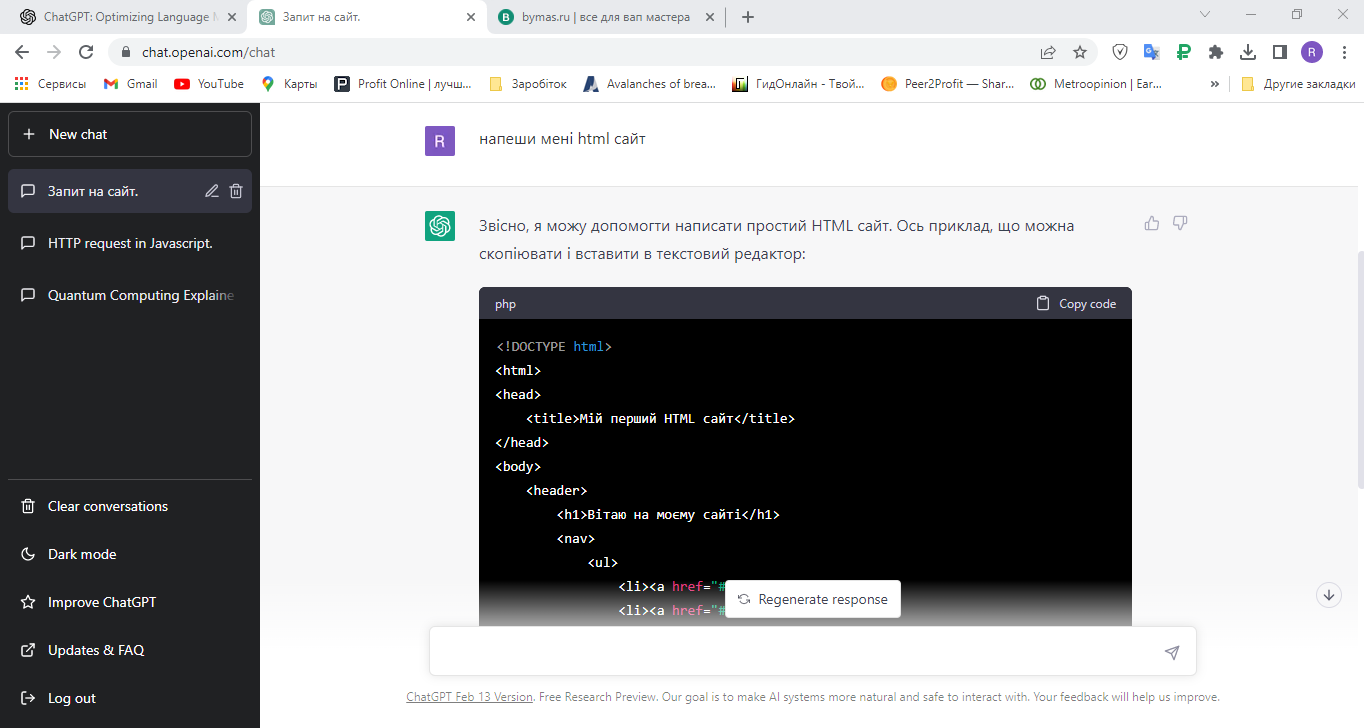The width and height of the screenshot is (1364, 728).
Task: Toggle Chrome side panel button
Action: [1279, 52]
